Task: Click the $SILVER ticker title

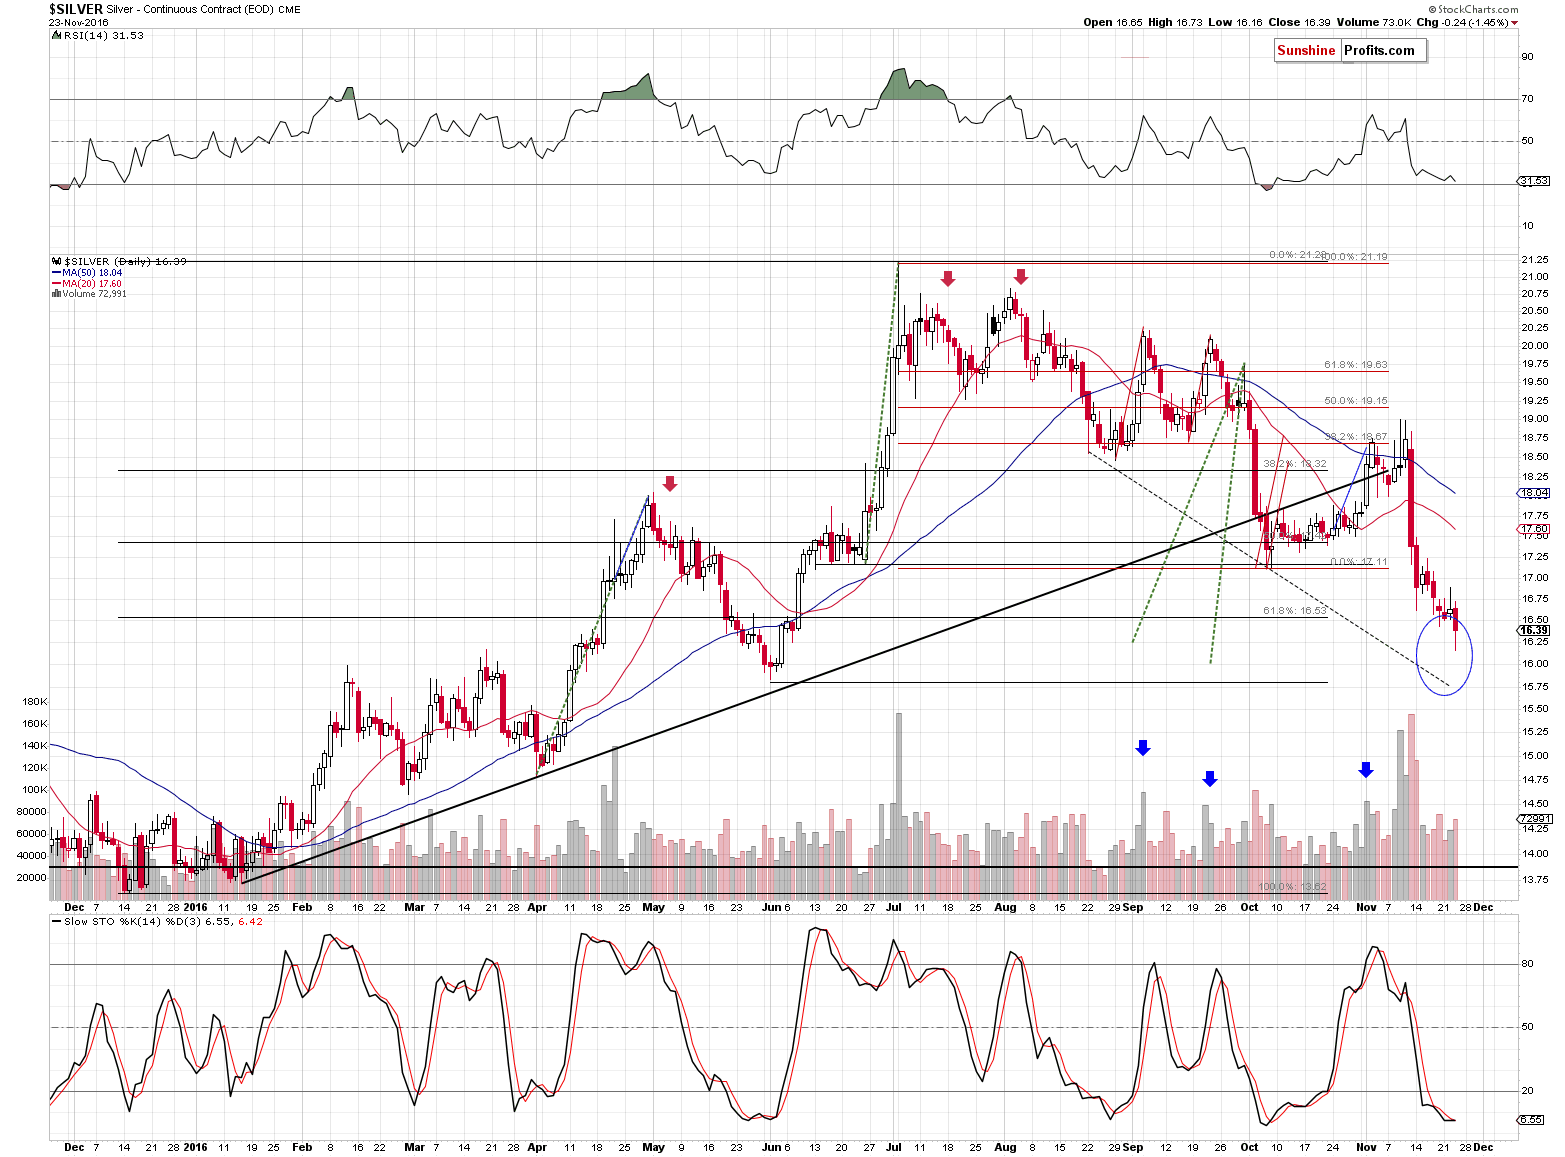Action: click(76, 9)
